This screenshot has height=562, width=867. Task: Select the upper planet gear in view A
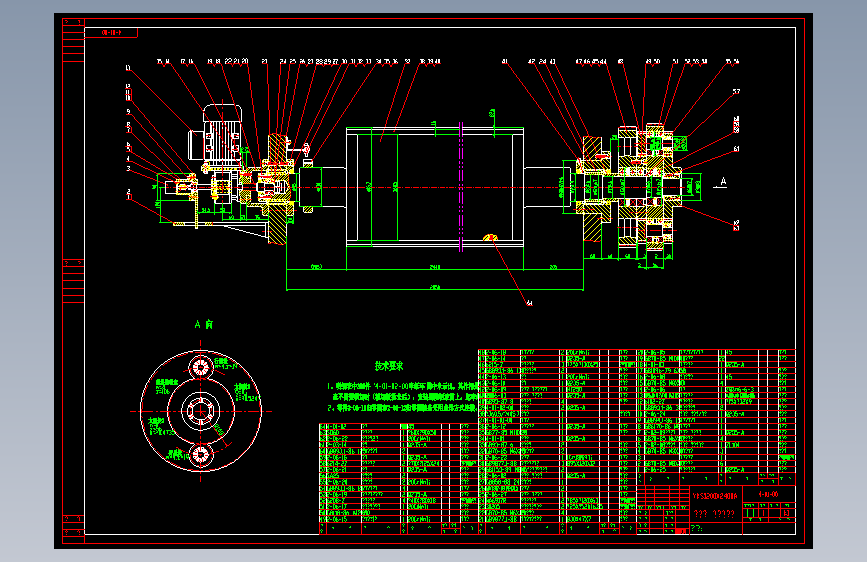tap(200, 367)
